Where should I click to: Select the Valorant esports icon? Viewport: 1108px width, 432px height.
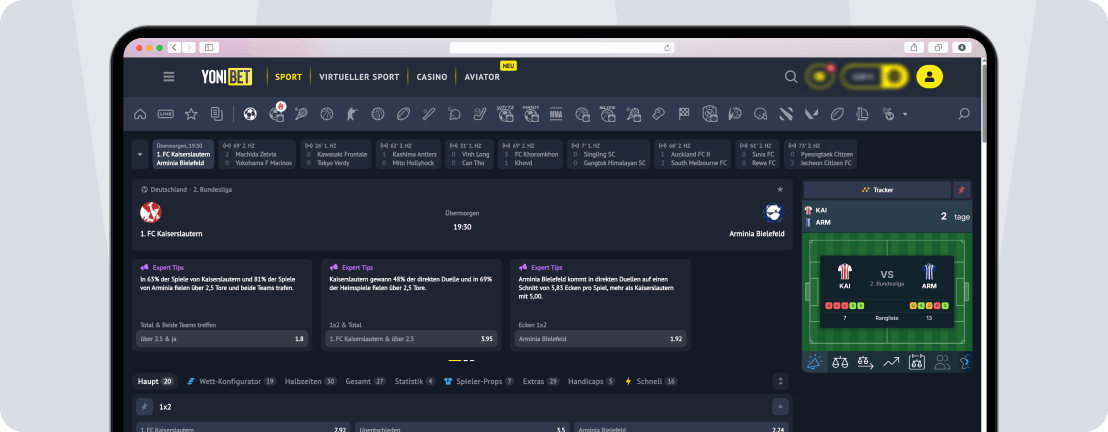click(812, 114)
